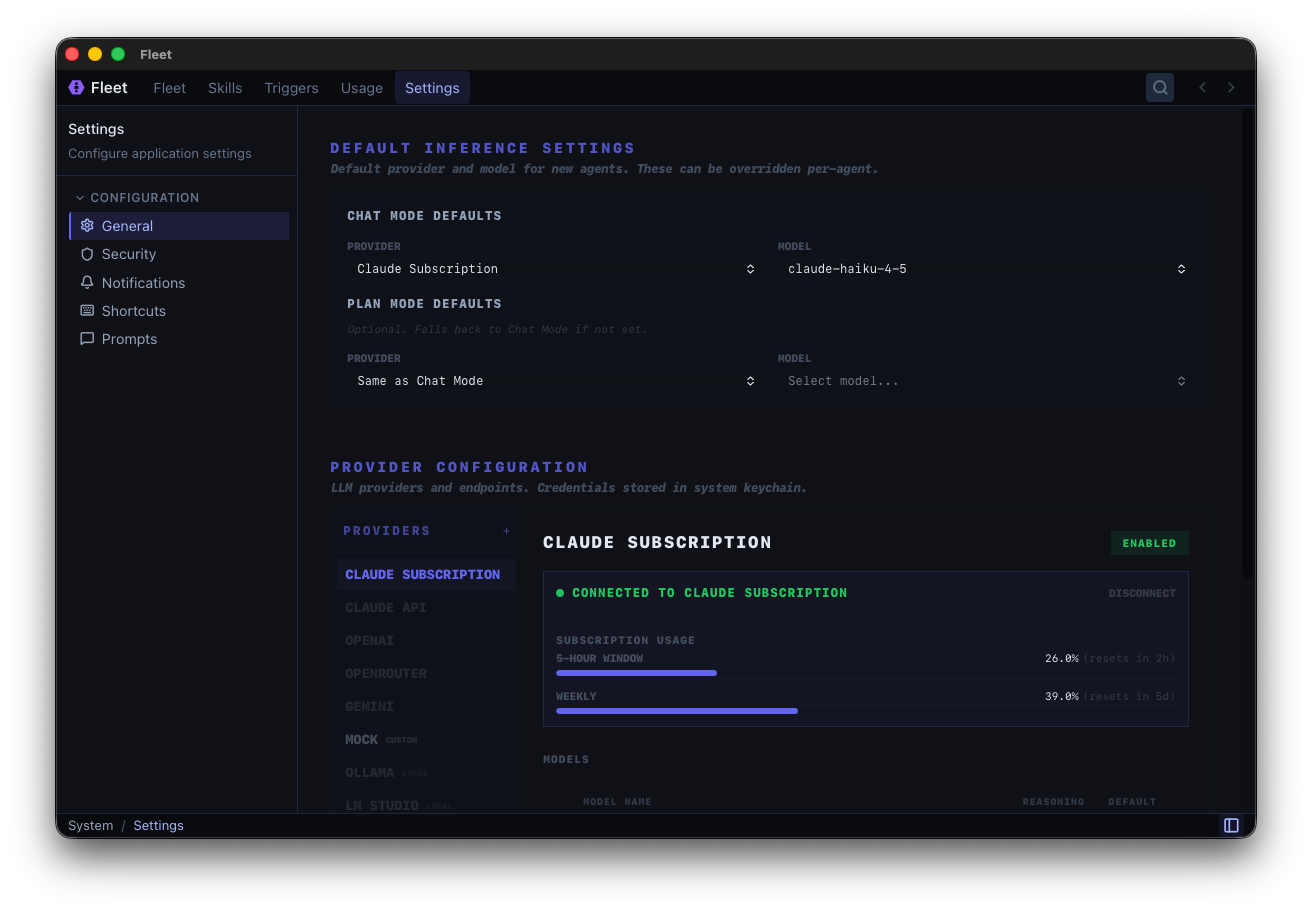Collapse the CONFIGURATION section chevron
Viewport: 1312px width, 912px height.
point(80,197)
